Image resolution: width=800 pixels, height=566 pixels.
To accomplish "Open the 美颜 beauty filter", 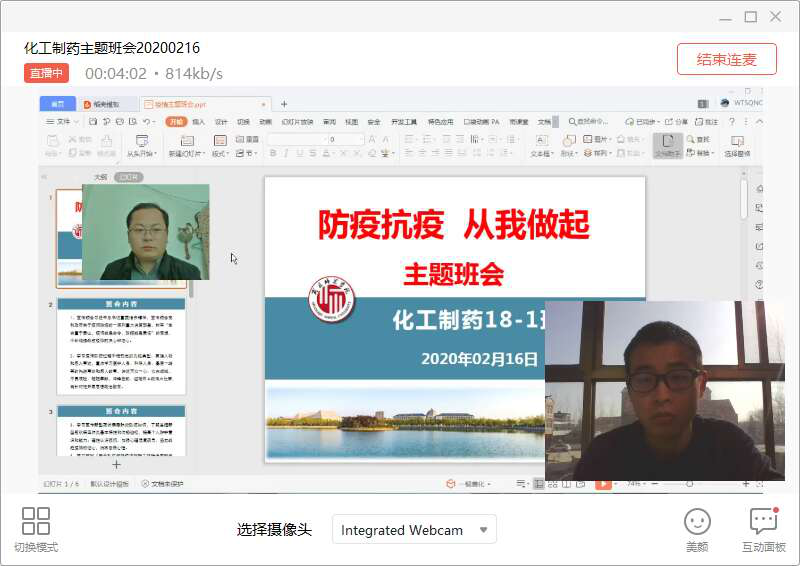I will click(x=697, y=521).
